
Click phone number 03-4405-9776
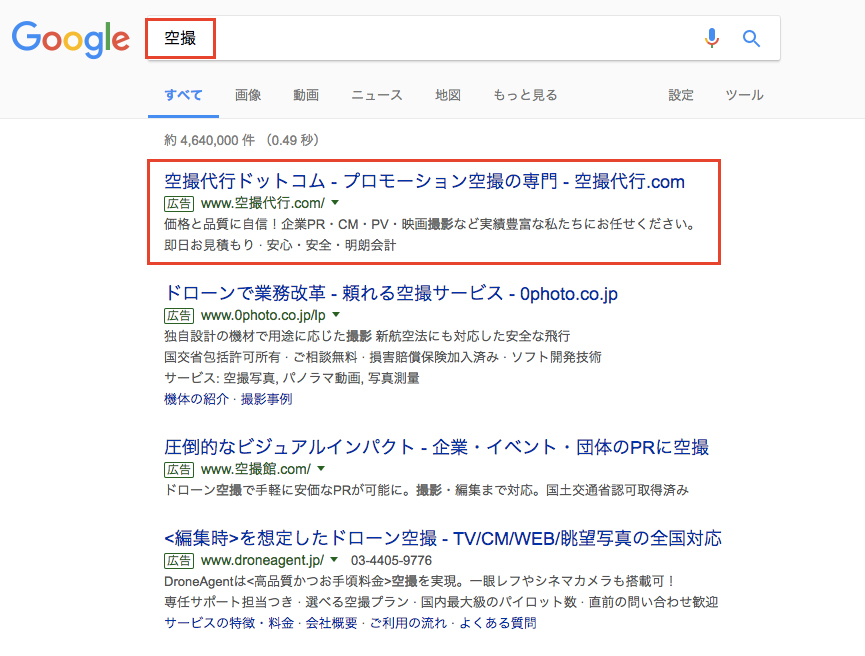[391, 561]
